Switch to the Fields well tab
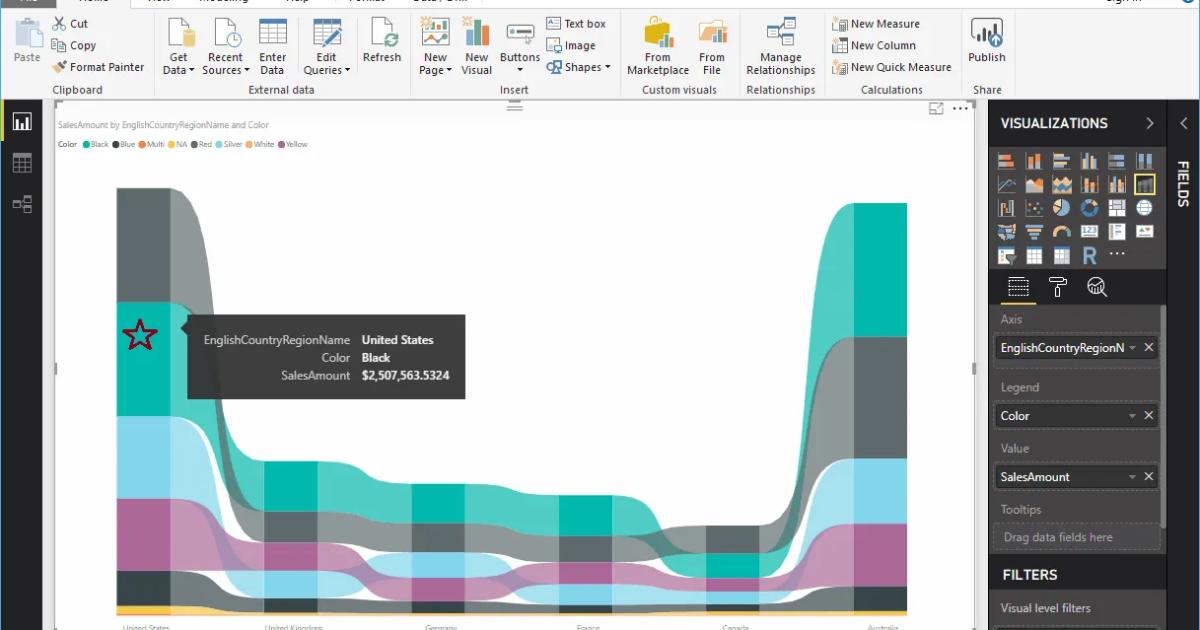Image resolution: width=1200 pixels, height=630 pixels. coord(1018,288)
